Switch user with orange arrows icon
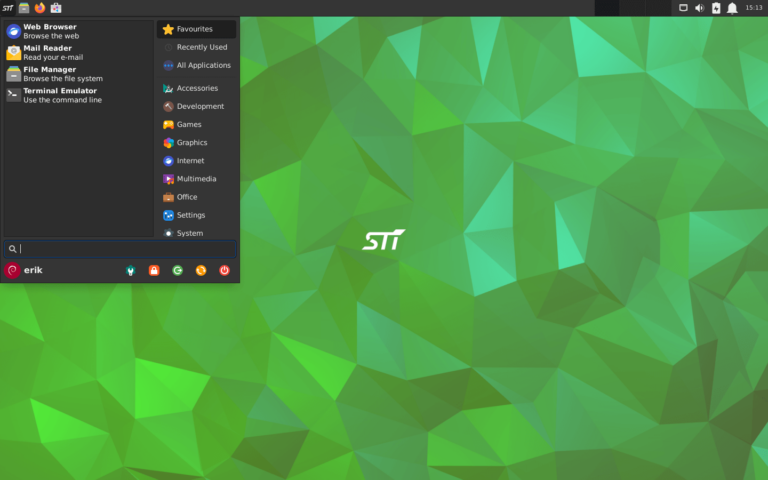The height and width of the screenshot is (480, 768). coord(201,270)
